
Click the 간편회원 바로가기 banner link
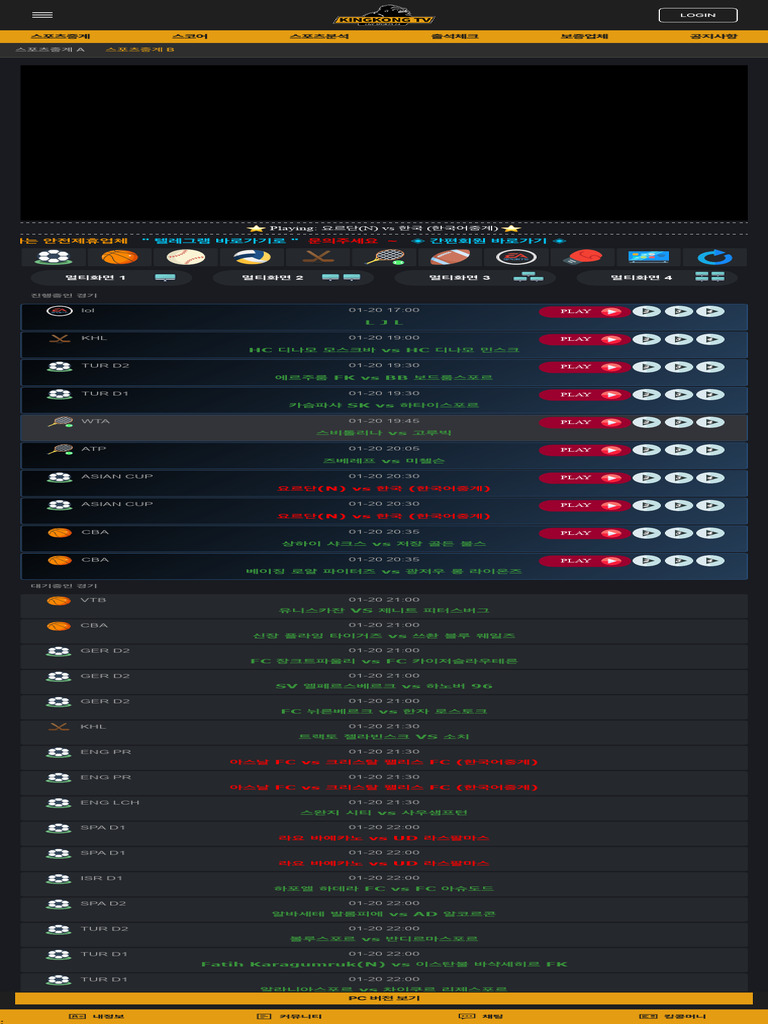[x=488, y=241]
